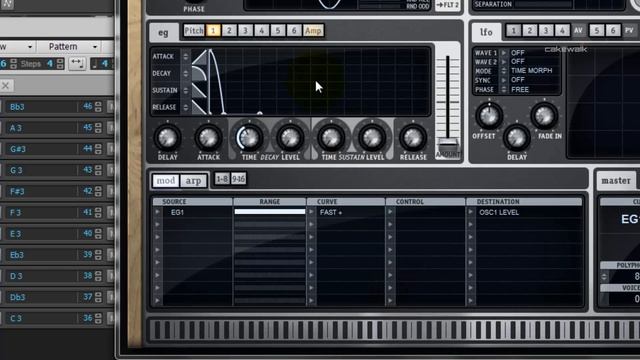Adjust the ATTACK curve stepper arrows
Screen dimensions: 640x360
[185, 57]
